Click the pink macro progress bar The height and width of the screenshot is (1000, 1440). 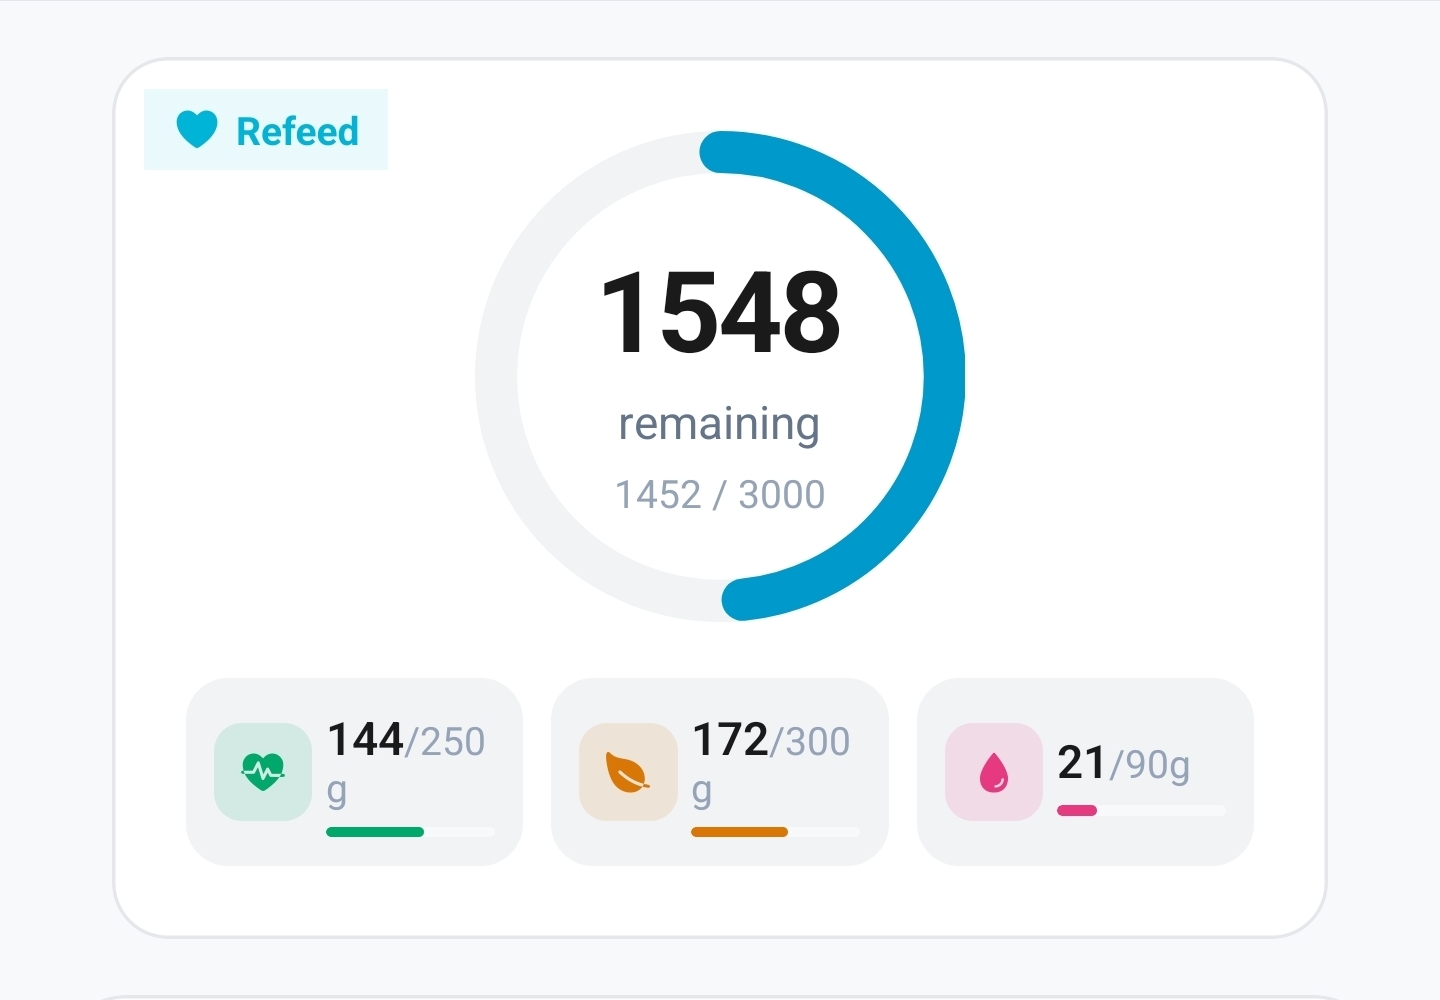tap(1077, 810)
